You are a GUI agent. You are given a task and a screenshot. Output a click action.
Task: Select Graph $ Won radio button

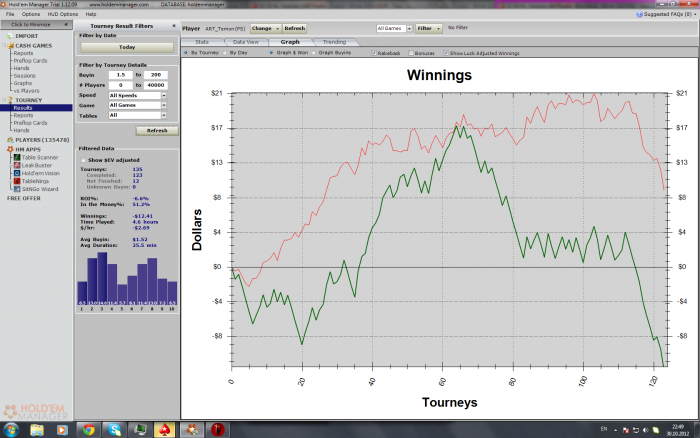tap(271, 53)
